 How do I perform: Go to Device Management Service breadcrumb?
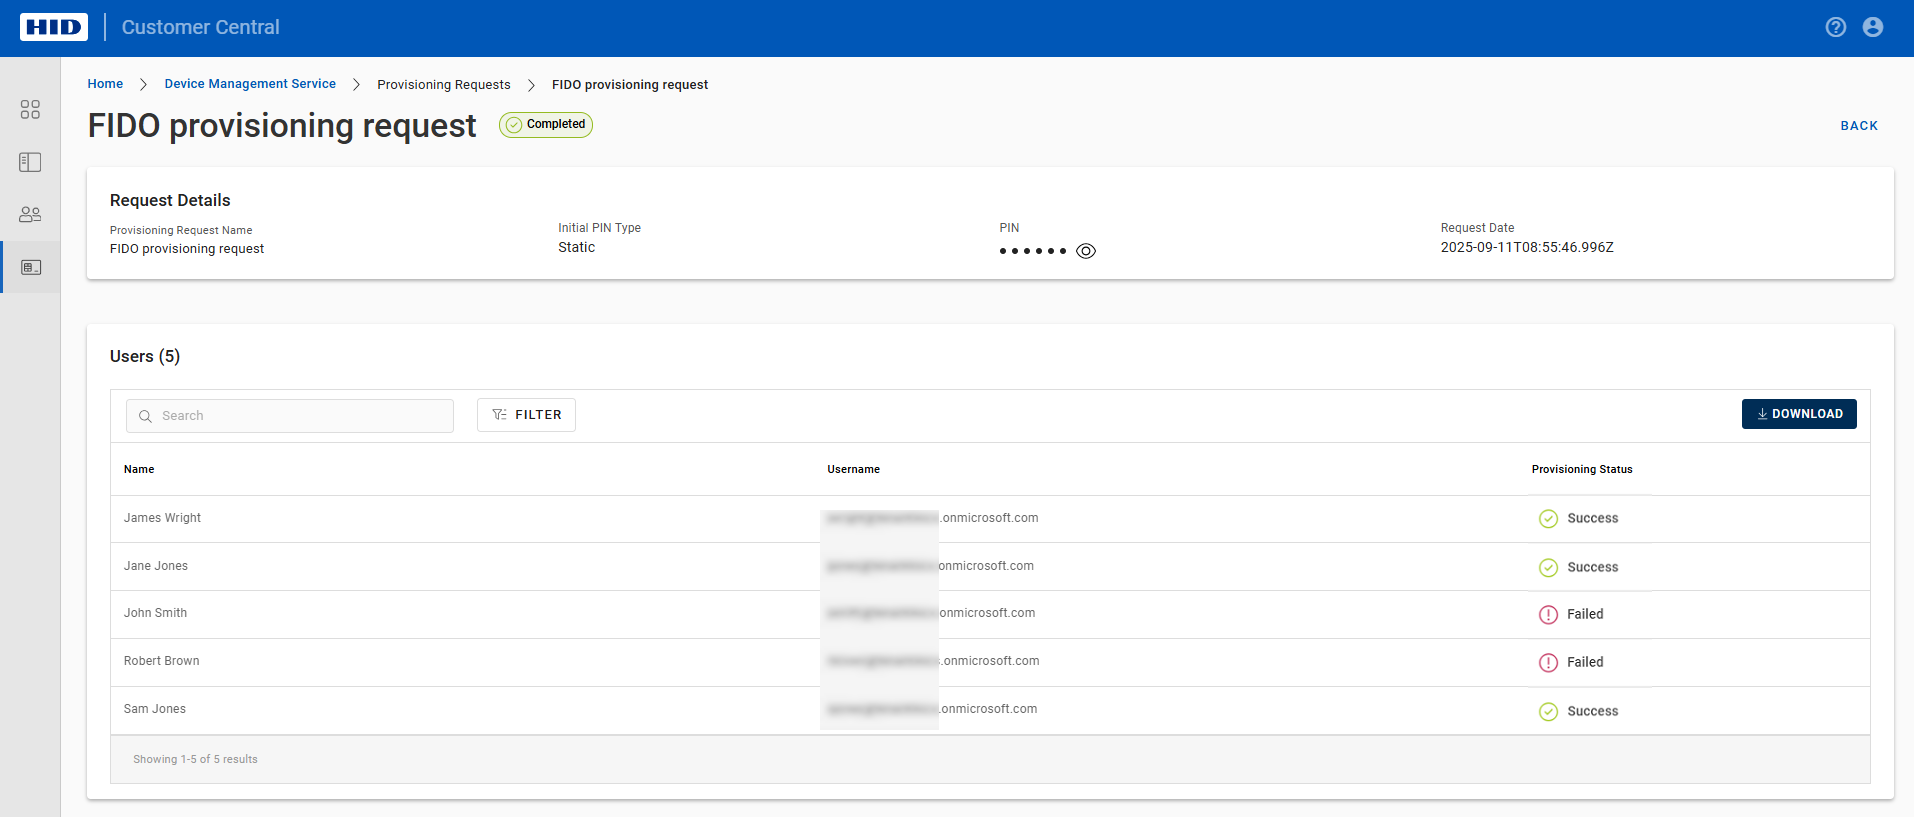tap(250, 84)
